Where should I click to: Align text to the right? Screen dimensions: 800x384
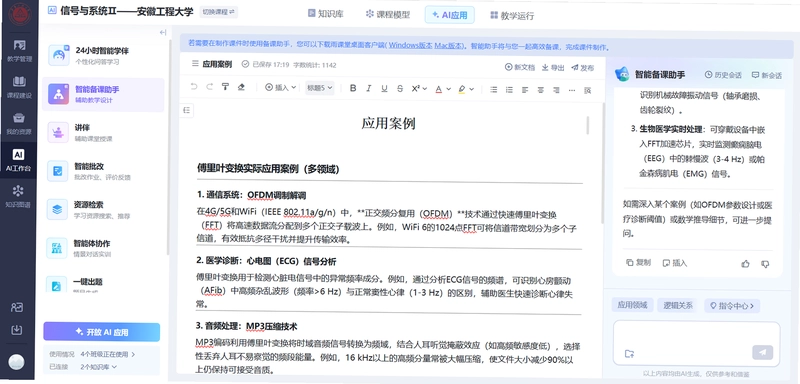pyautogui.click(x=556, y=89)
